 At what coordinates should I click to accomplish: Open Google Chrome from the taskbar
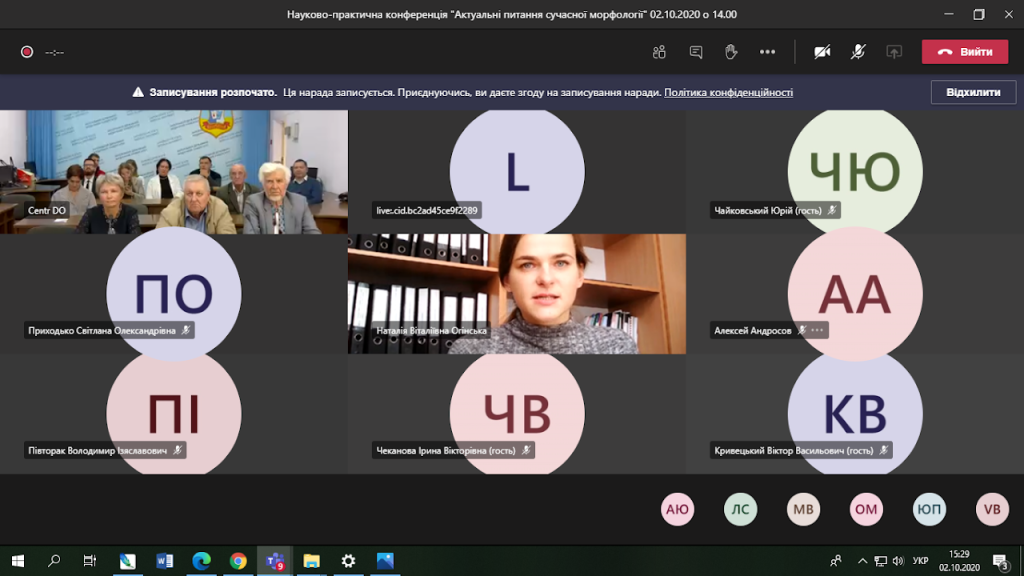pos(238,561)
